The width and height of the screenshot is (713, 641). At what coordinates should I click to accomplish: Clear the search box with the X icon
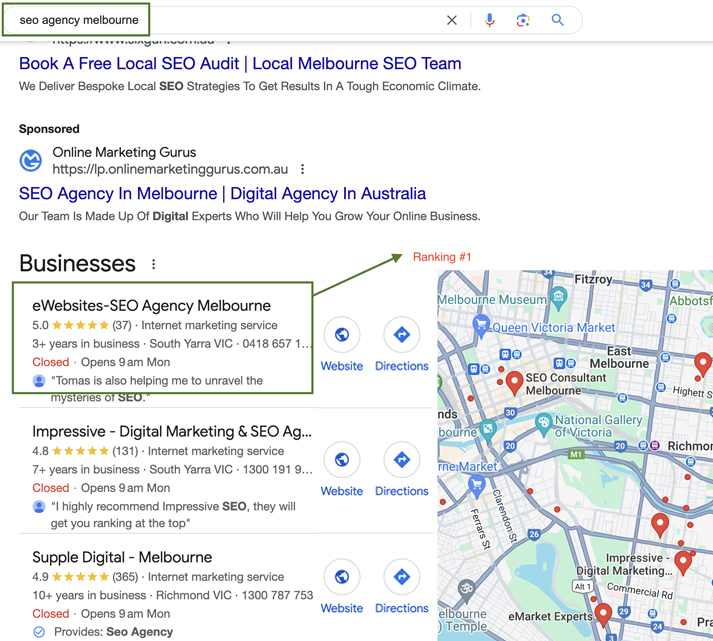pyautogui.click(x=452, y=20)
